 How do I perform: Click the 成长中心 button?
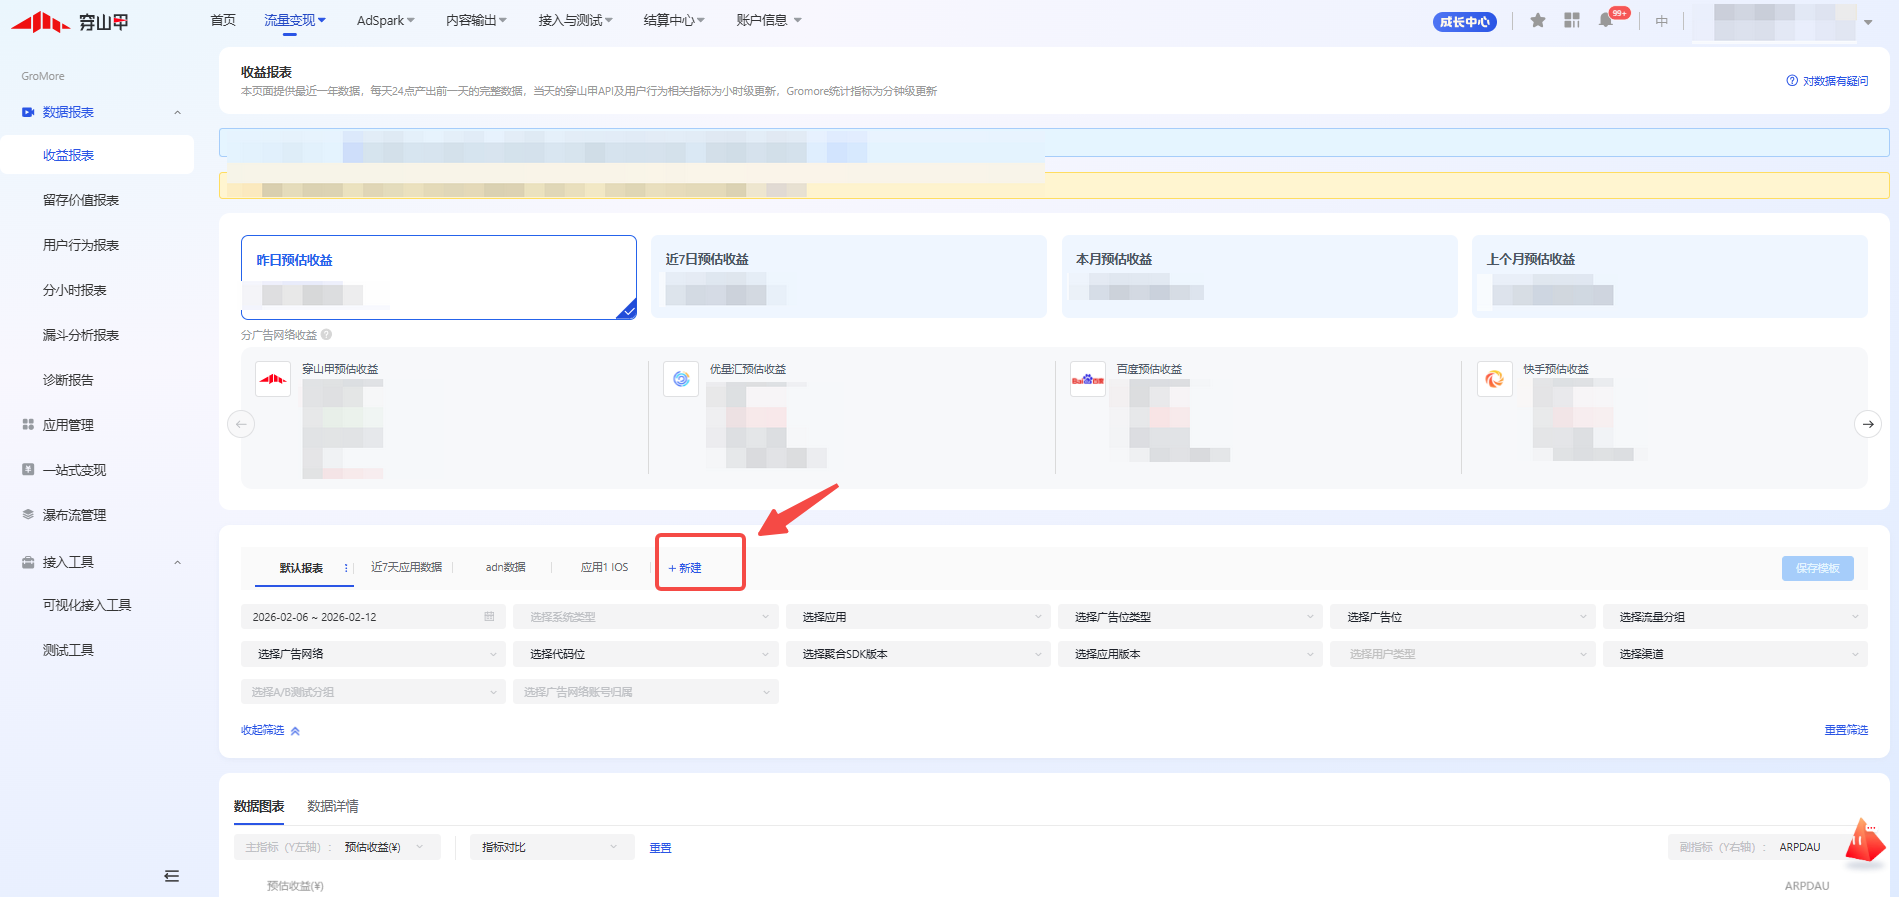[x=1464, y=22]
